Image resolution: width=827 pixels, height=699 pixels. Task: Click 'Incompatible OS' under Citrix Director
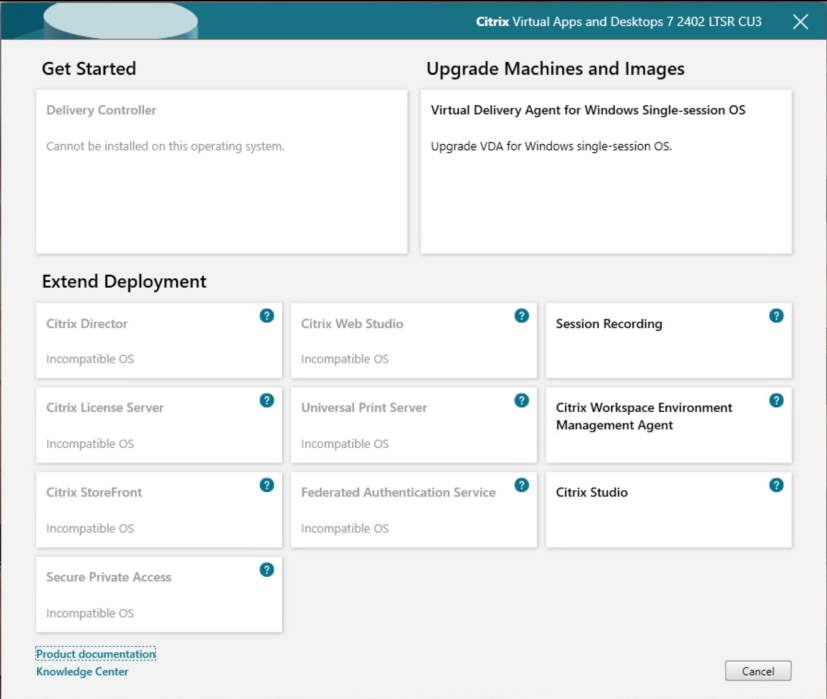click(90, 359)
